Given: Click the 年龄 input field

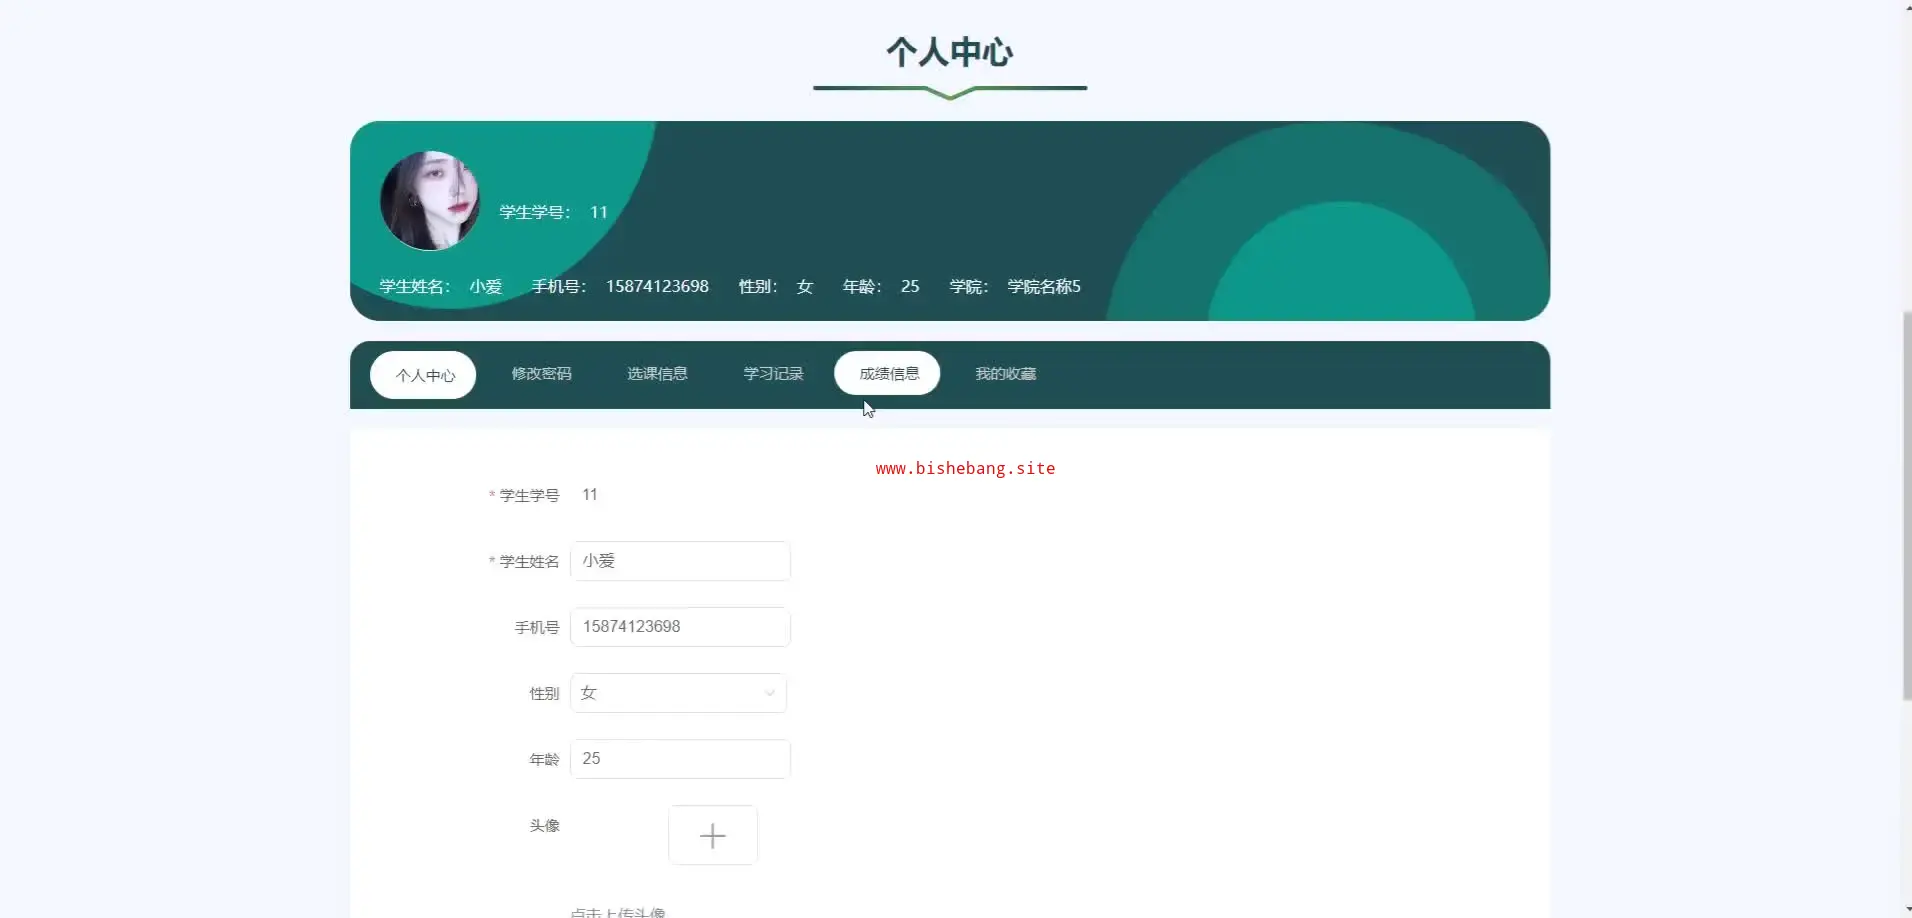Looking at the screenshot, I should [680, 759].
